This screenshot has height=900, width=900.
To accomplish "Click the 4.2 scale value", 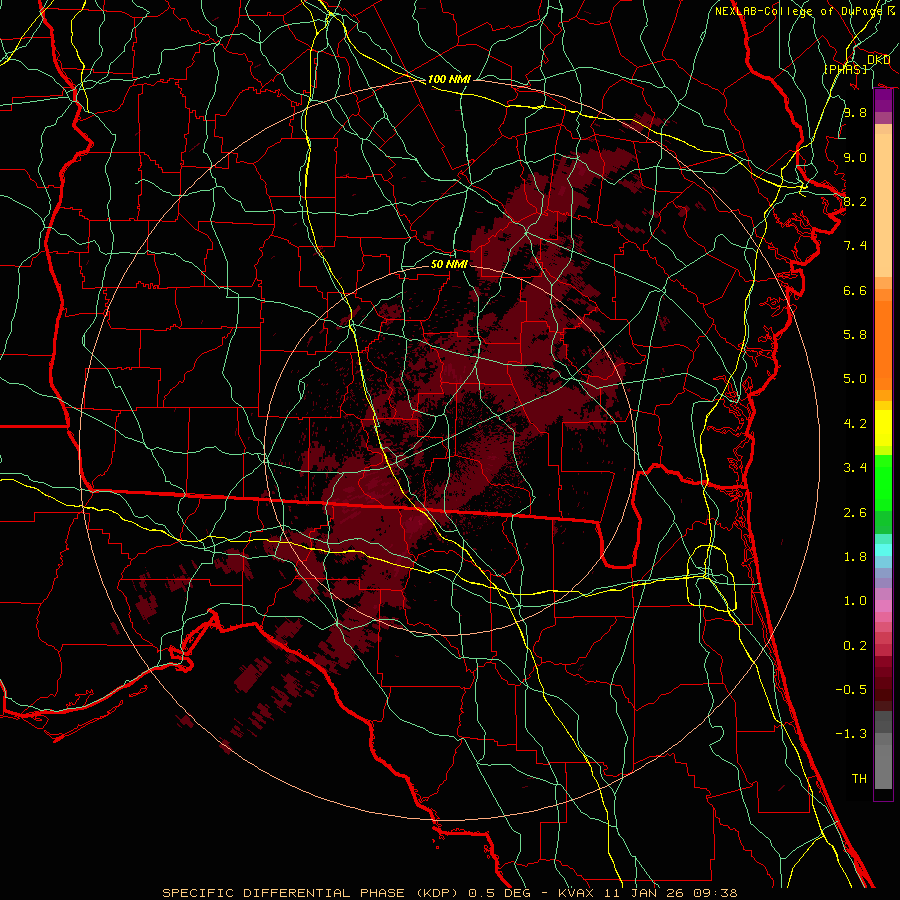I will 855,424.
